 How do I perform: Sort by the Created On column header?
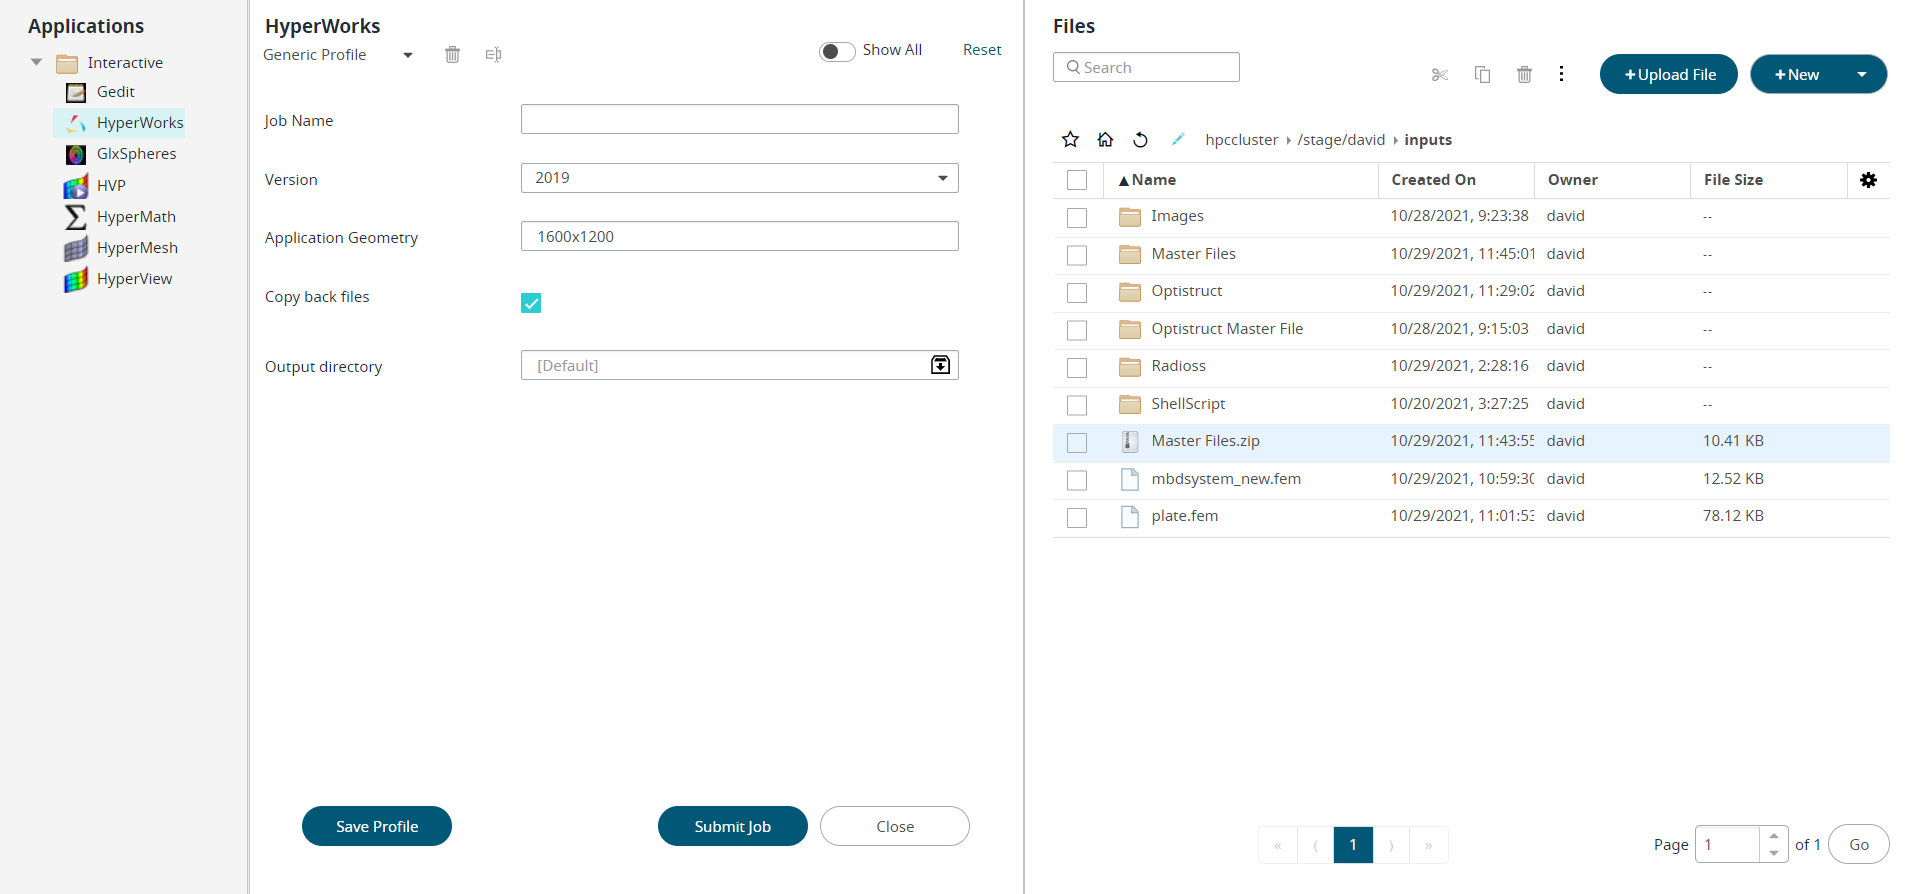[1433, 180]
